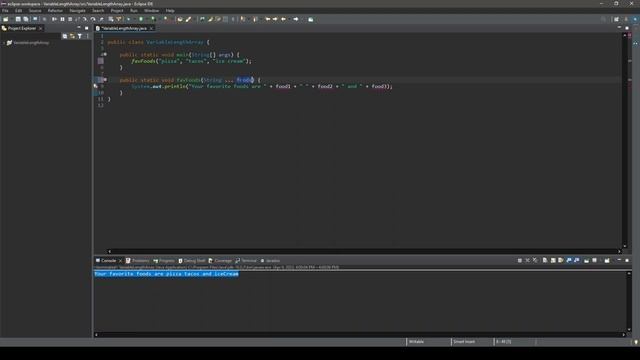Toggle Scroll Lock in the console
The width and height of the screenshot is (640, 360).
pyautogui.click(x=553, y=260)
